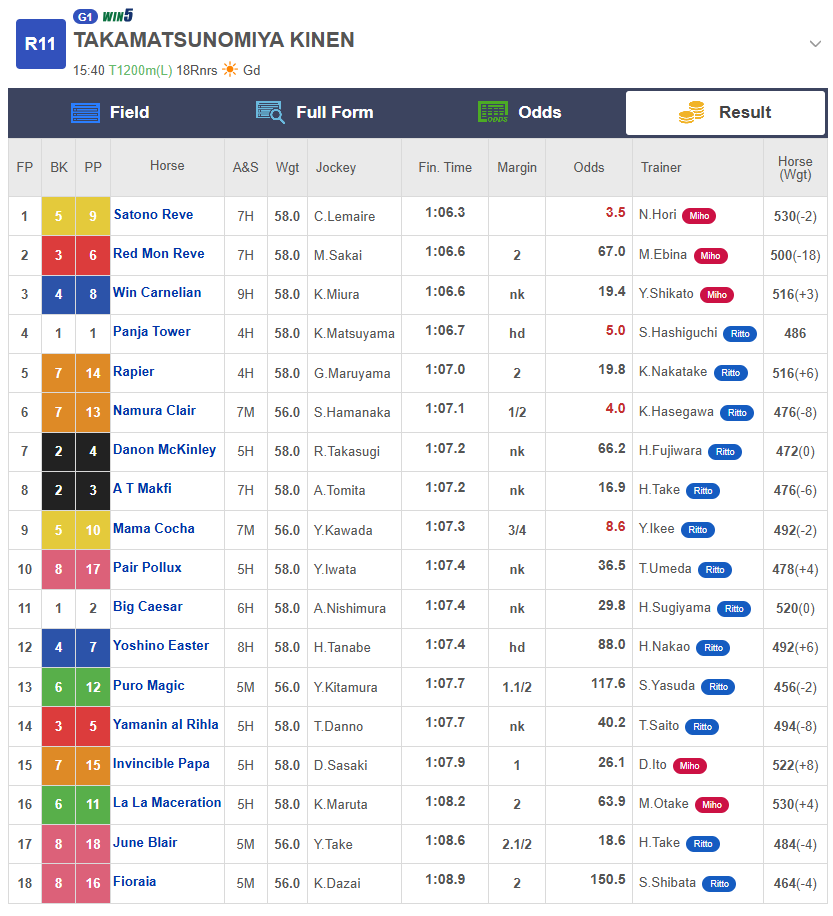Switch to the Odds tab
Viewport: 833px width, 916px height.
click(520, 112)
